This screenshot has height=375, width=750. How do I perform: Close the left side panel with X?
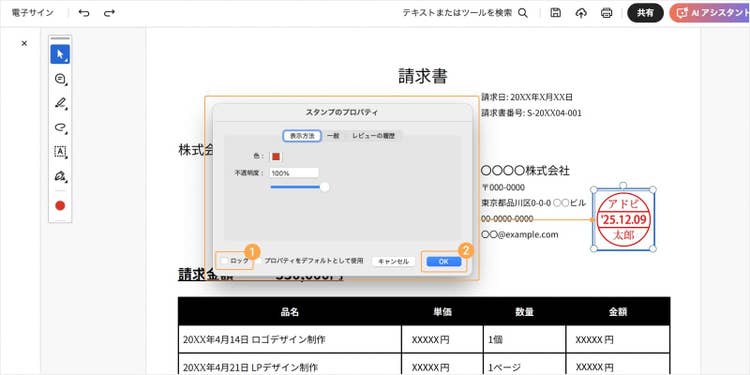[24, 44]
